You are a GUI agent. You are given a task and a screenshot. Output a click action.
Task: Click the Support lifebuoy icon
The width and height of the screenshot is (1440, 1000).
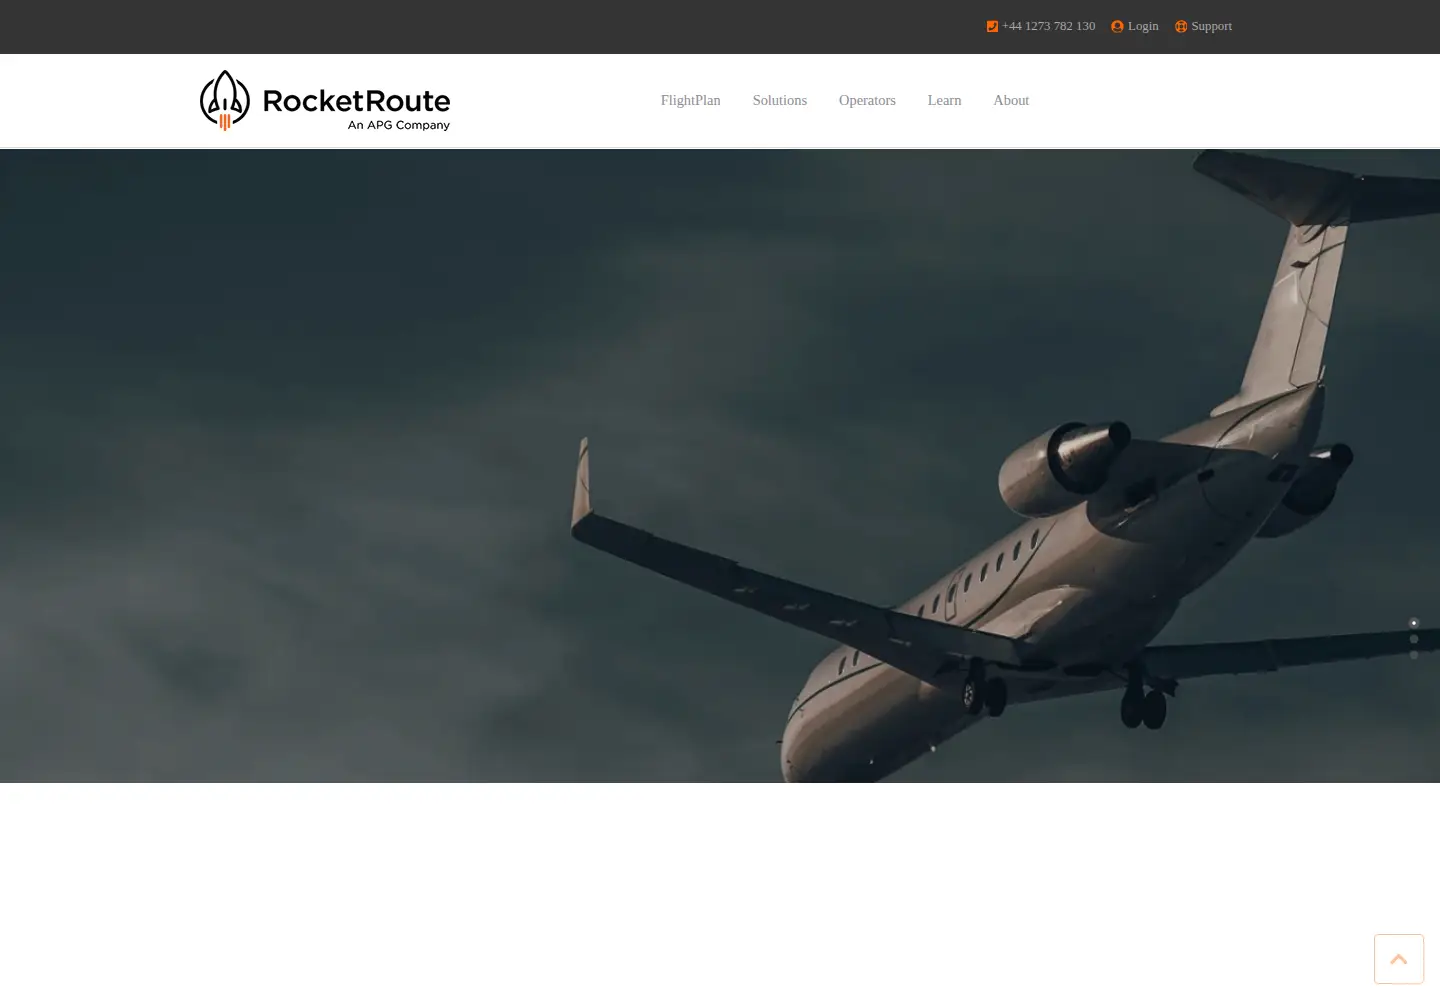coord(1181,26)
